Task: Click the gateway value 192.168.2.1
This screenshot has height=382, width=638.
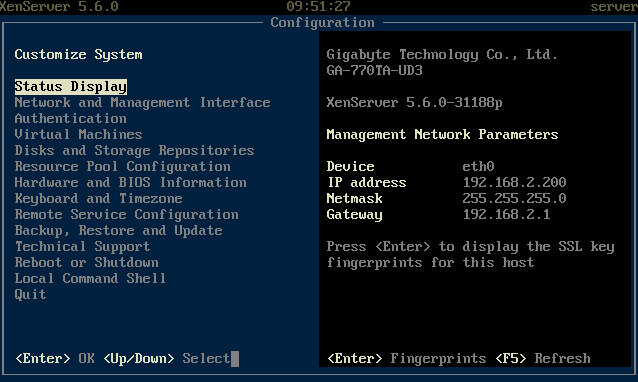Action: point(507,214)
